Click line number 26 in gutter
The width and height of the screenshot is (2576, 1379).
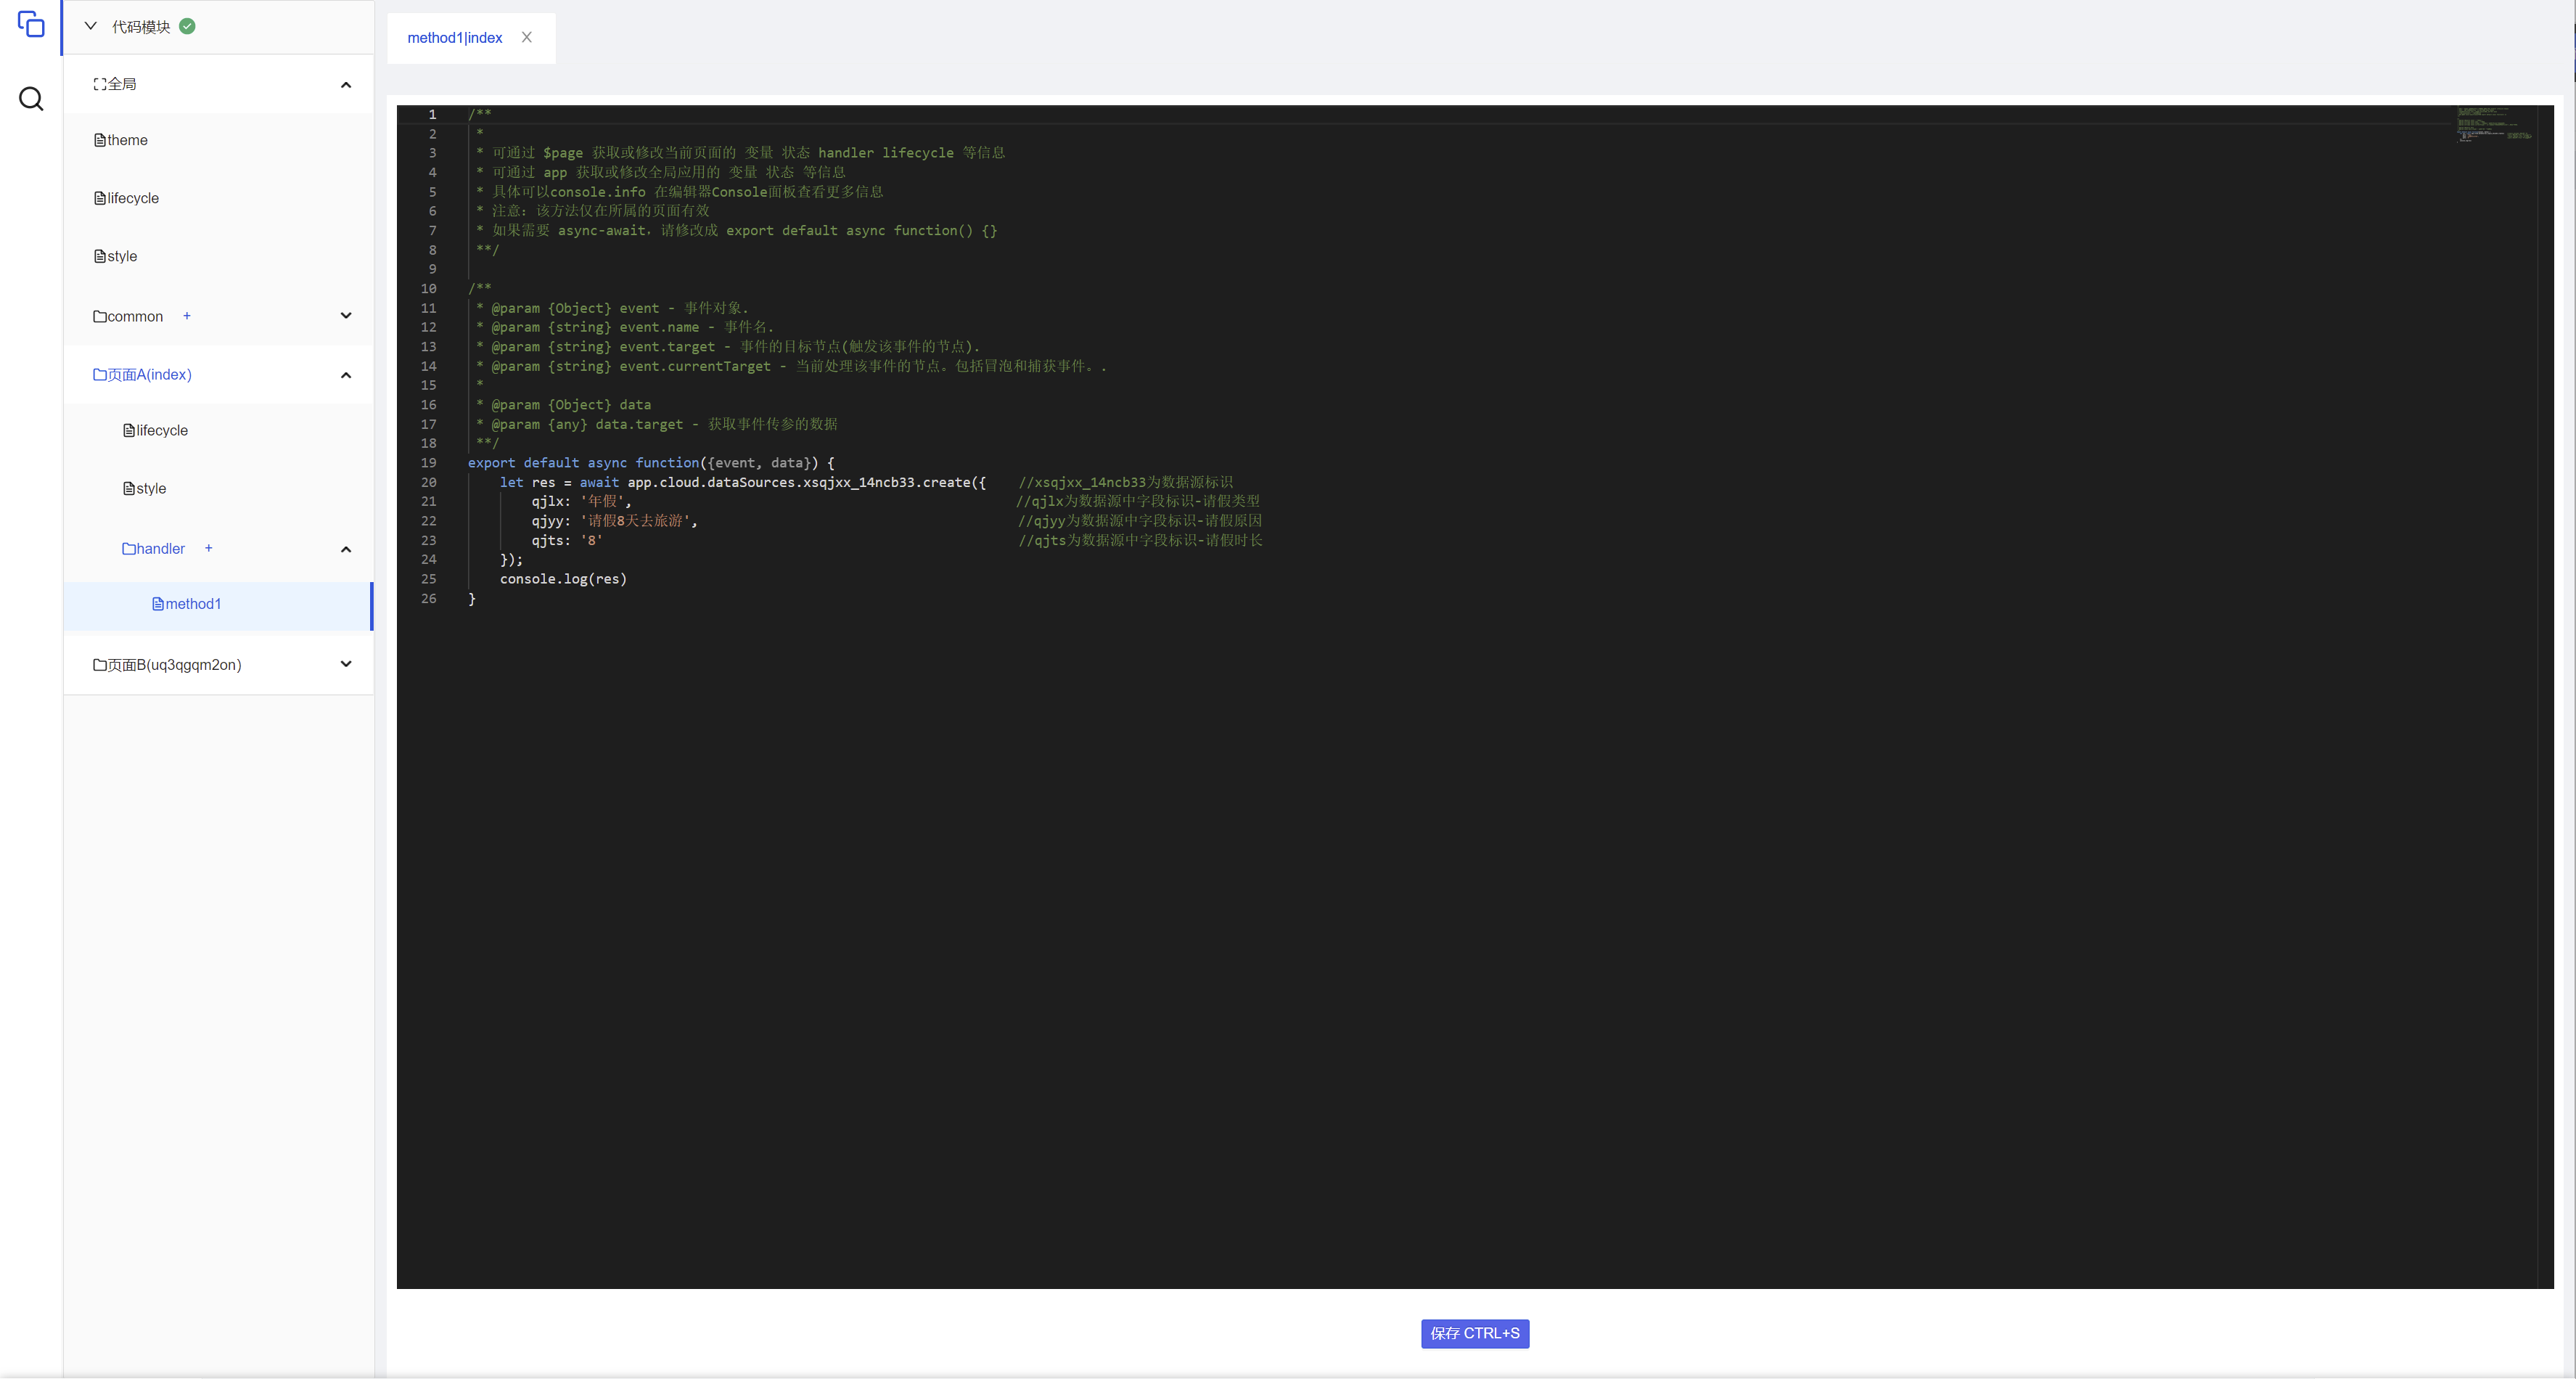pyautogui.click(x=428, y=599)
